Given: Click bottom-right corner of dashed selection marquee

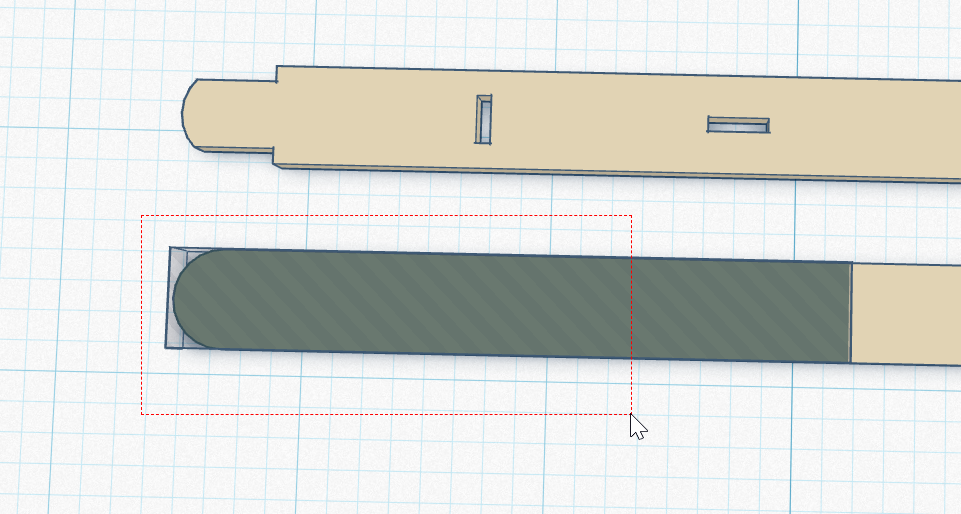Looking at the screenshot, I should click(631, 413).
